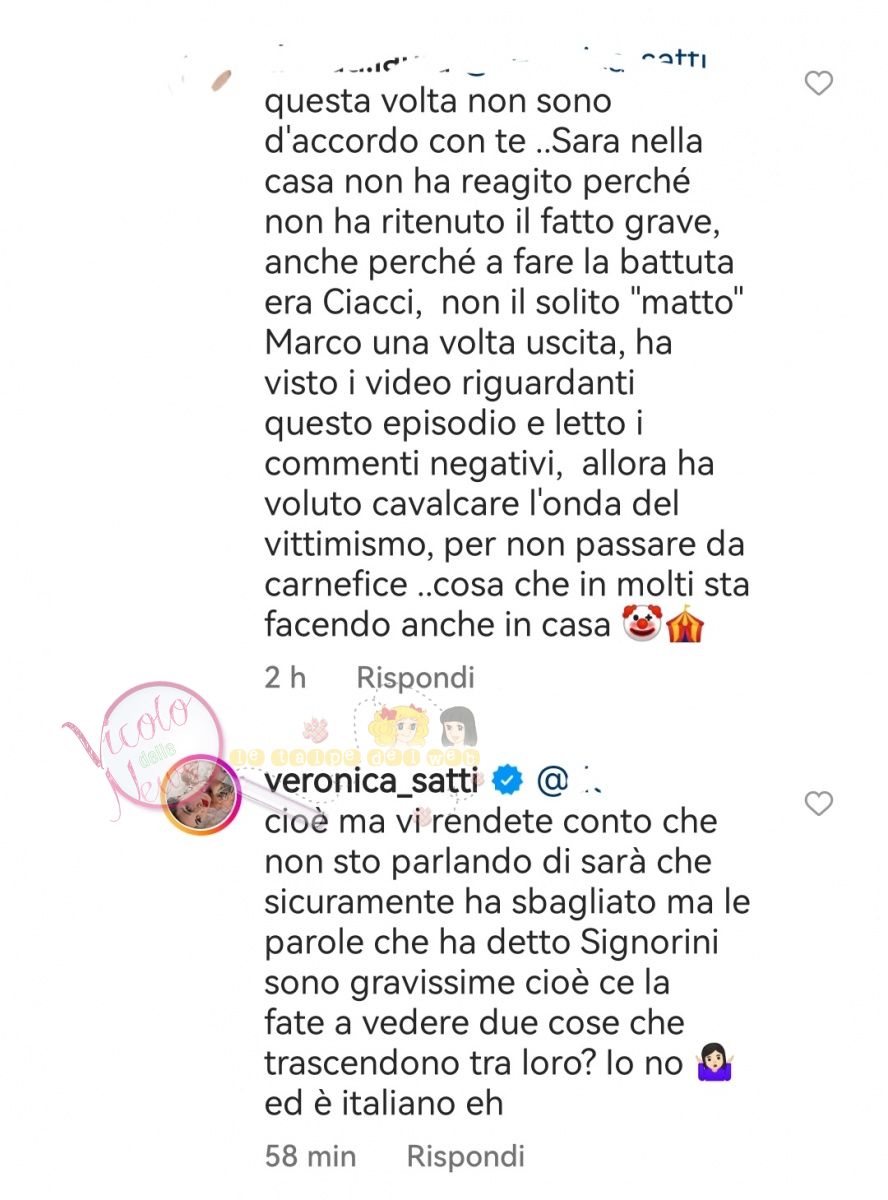Tap the heart beside veronica_satti's reply
The width and height of the screenshot is (888, 1200).
(819, 802)
